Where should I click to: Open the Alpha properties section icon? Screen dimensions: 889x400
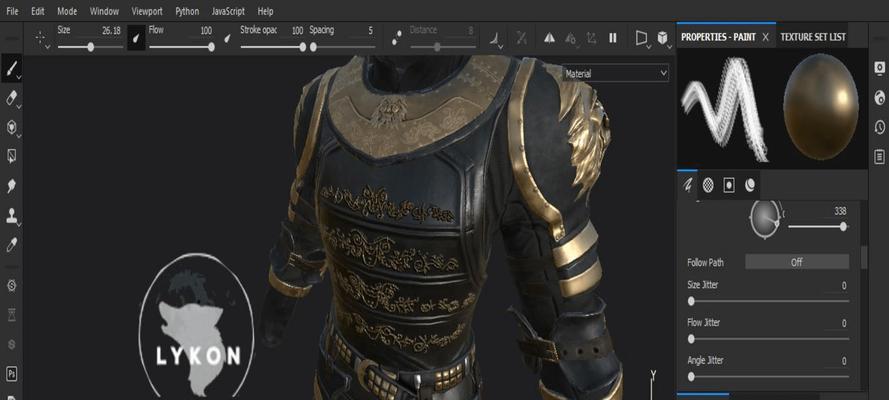click(x=708, y=185)
